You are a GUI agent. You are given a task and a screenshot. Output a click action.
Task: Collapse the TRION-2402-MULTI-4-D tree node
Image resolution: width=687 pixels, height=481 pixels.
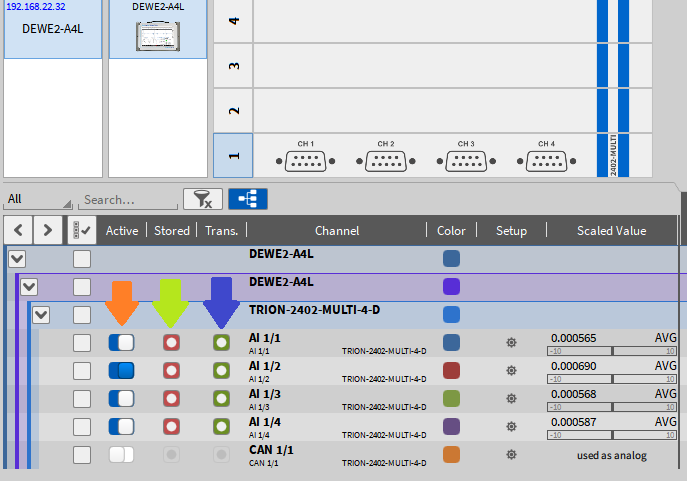(x=41, y=315)
